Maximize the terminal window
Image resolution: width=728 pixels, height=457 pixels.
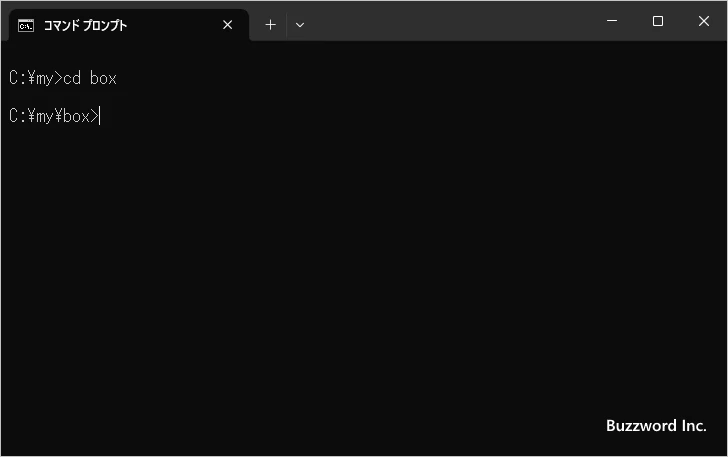point(657,21)
